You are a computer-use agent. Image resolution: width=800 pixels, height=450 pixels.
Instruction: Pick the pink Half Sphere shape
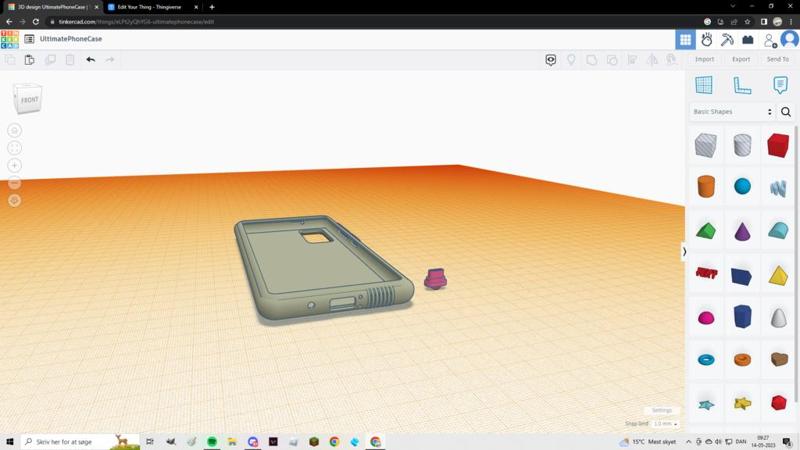tap(706, 318)
